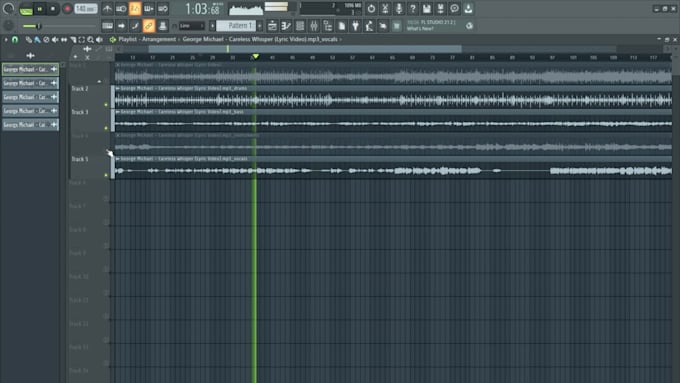Viewport: 680px width, 383px height.
Task: Click the microphone one-click recording icon
Action: coord(399,9)
